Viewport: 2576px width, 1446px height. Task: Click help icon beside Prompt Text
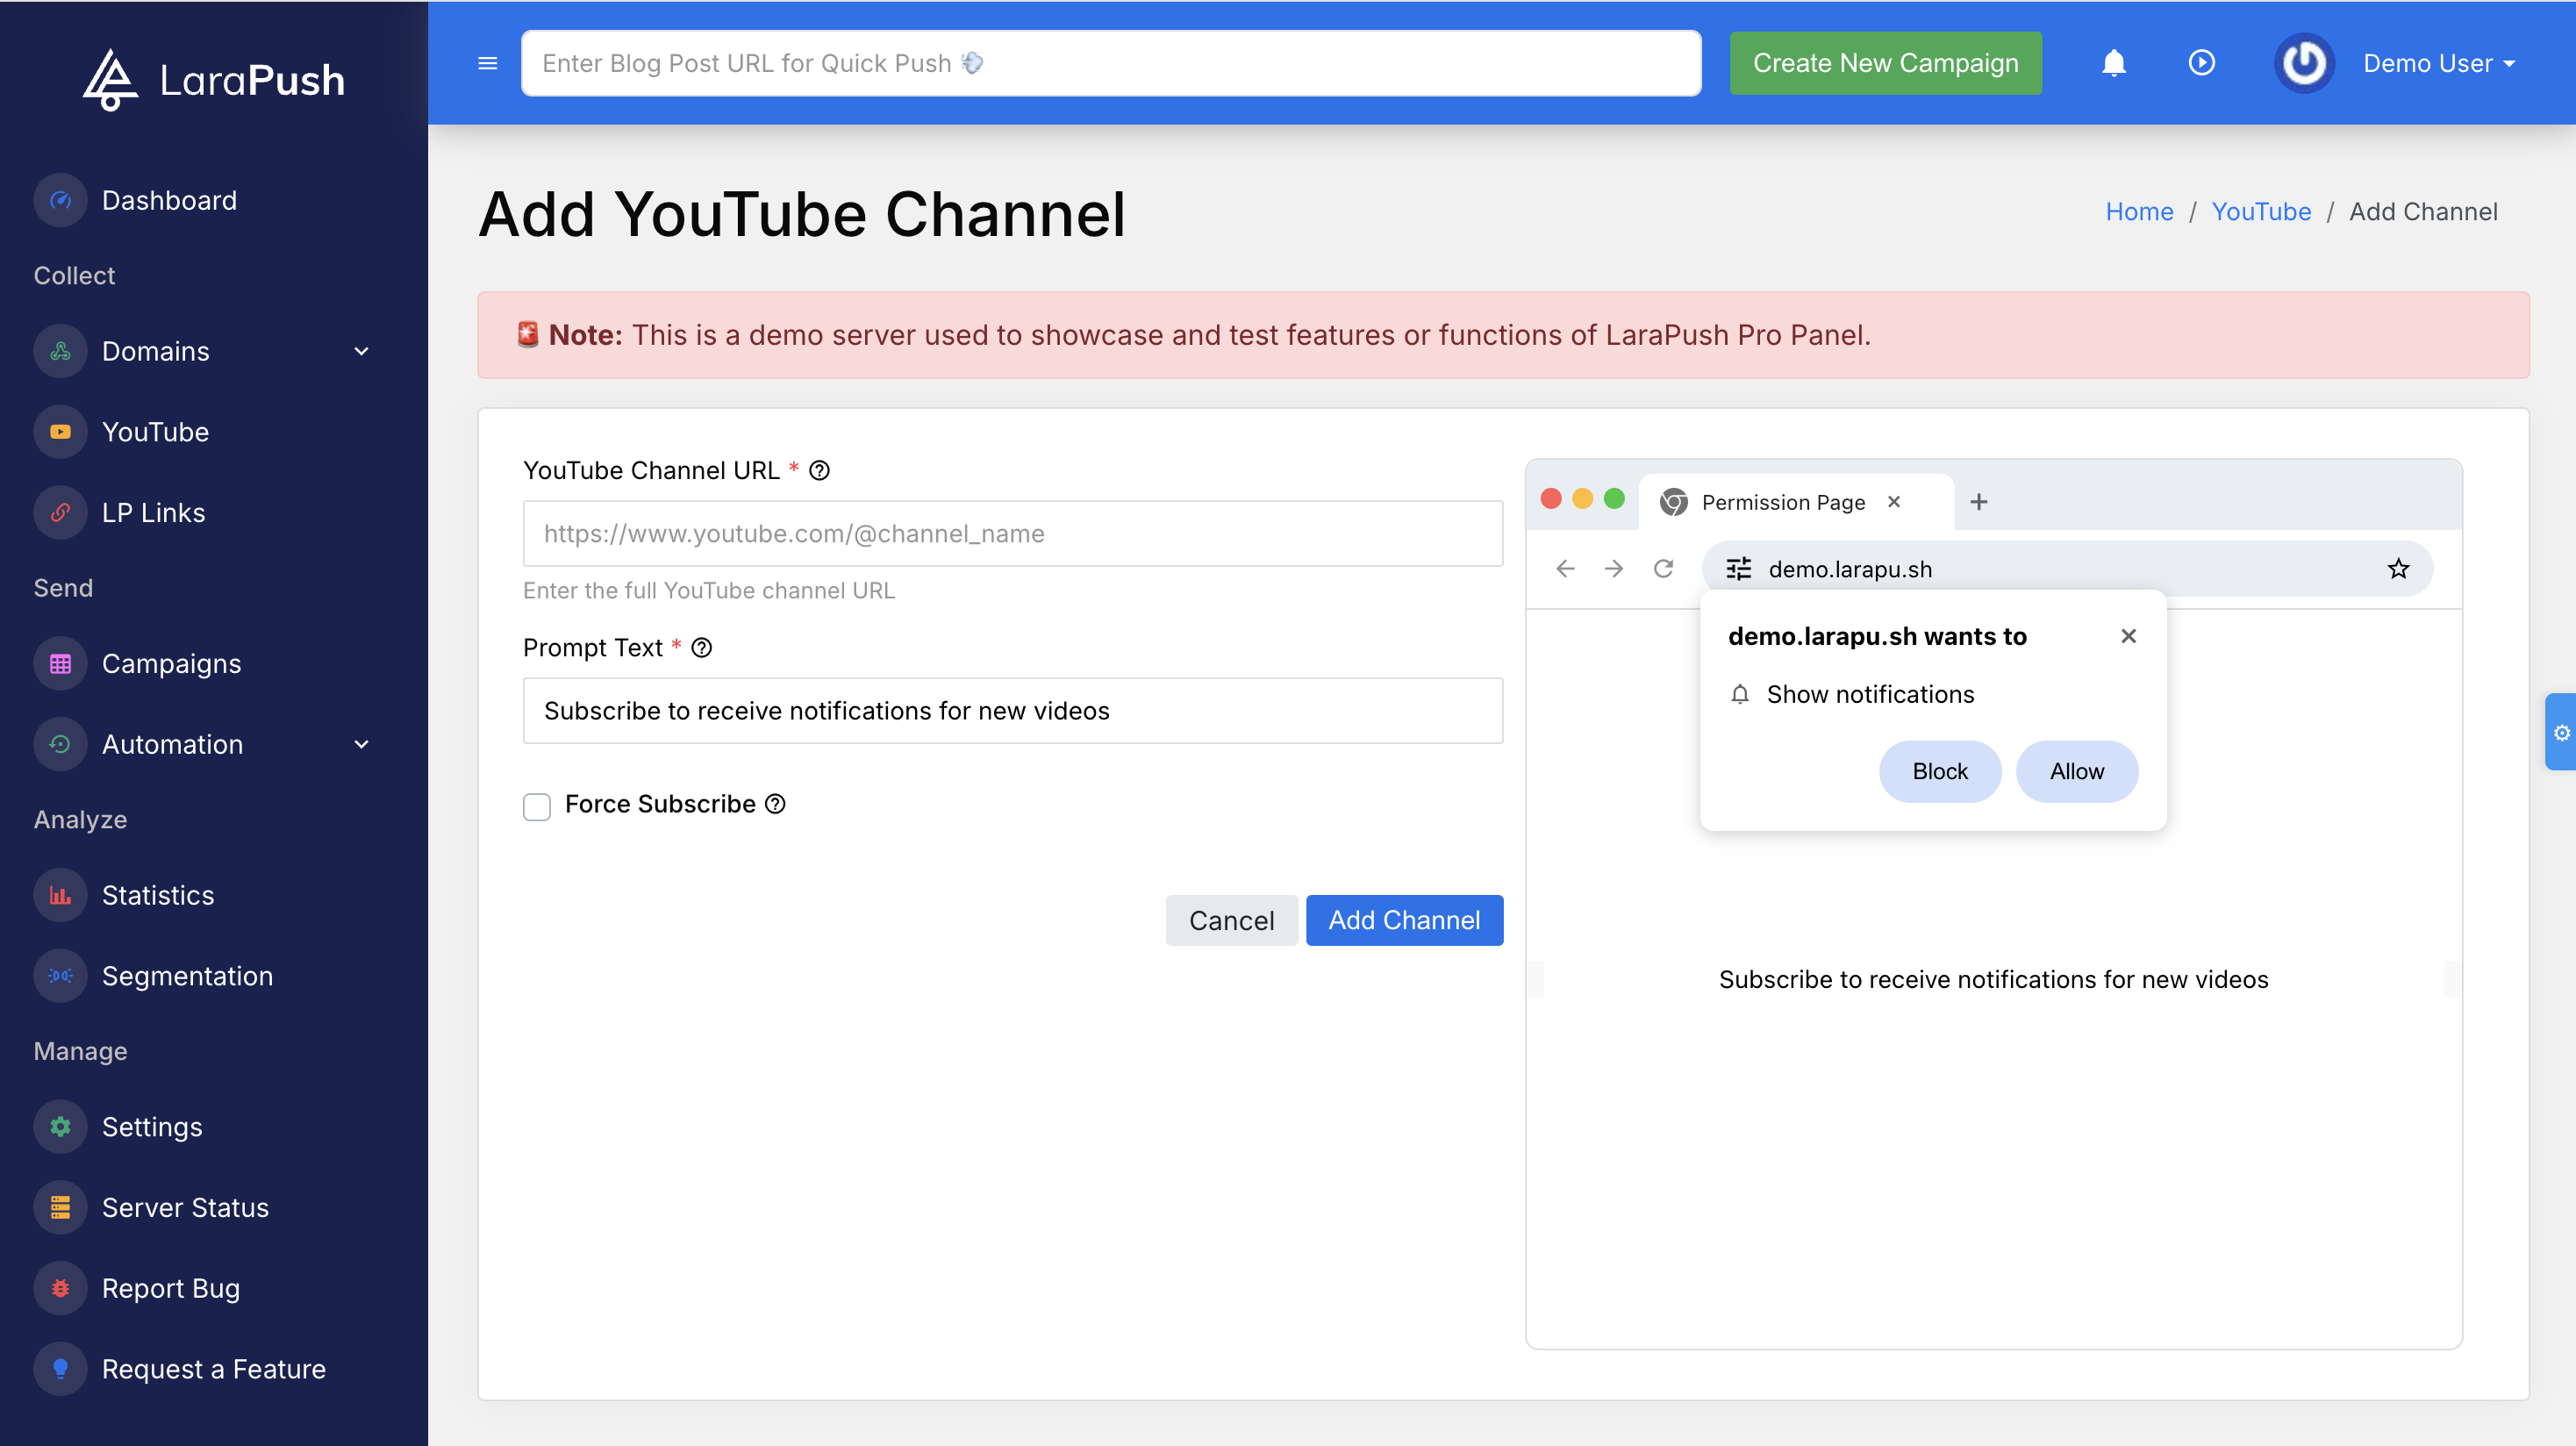702,648
